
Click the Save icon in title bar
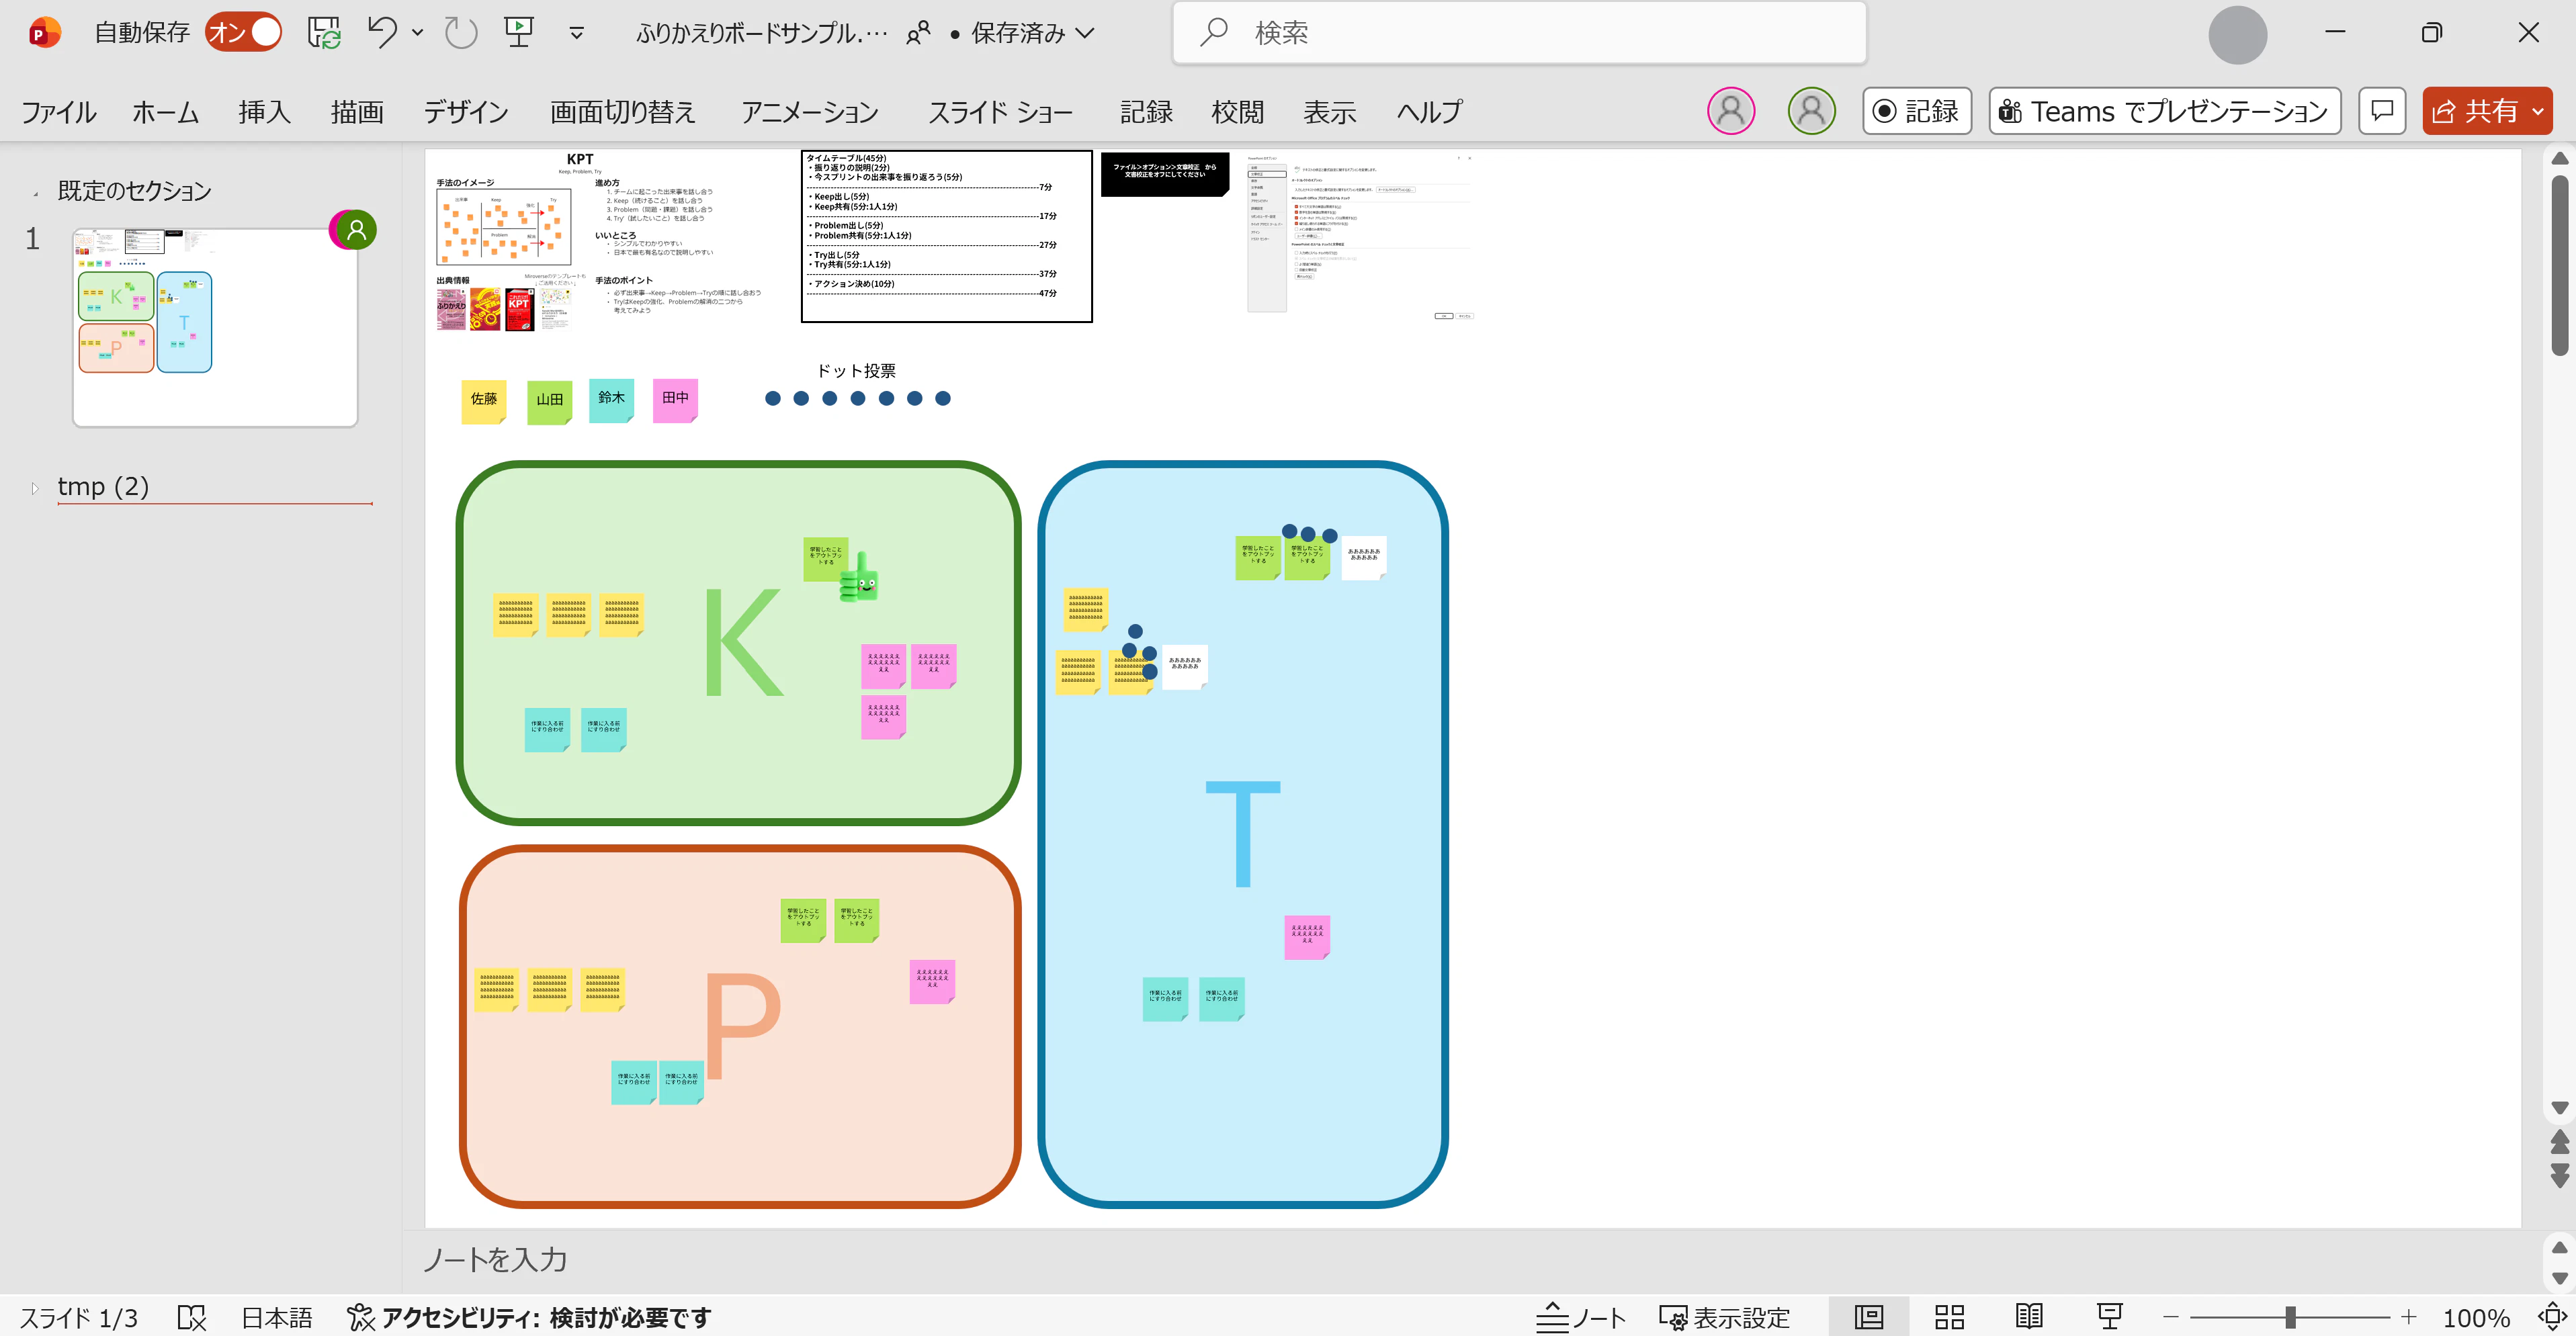point(324,33)
